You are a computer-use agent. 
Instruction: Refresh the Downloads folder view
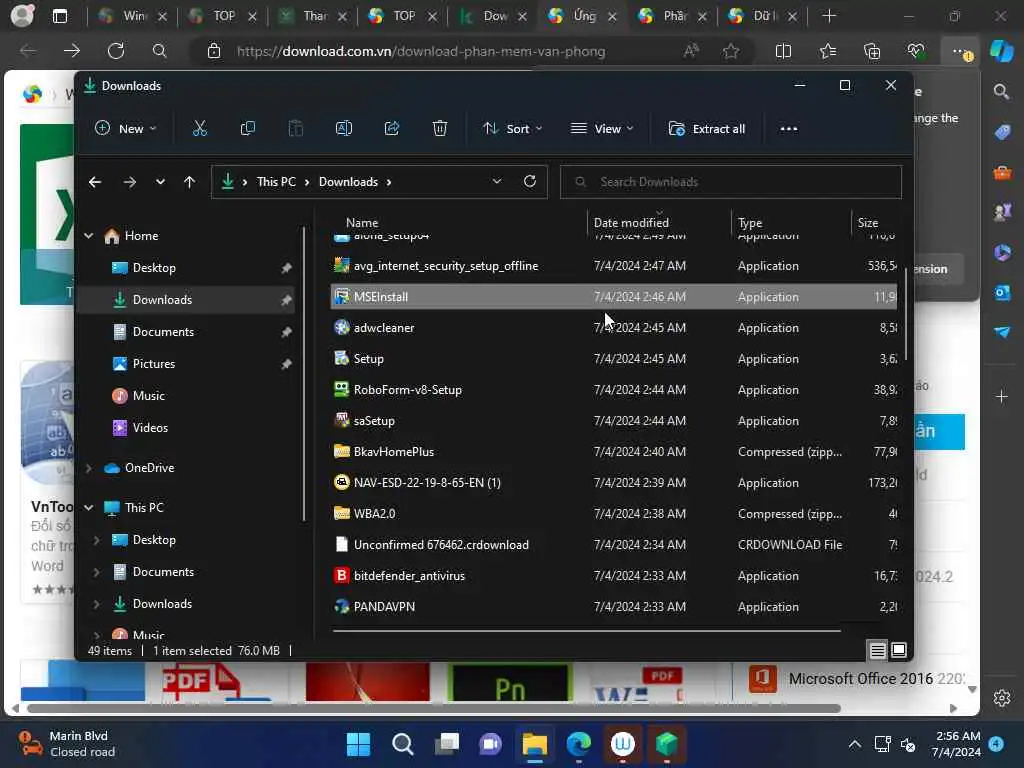point(530,182)
